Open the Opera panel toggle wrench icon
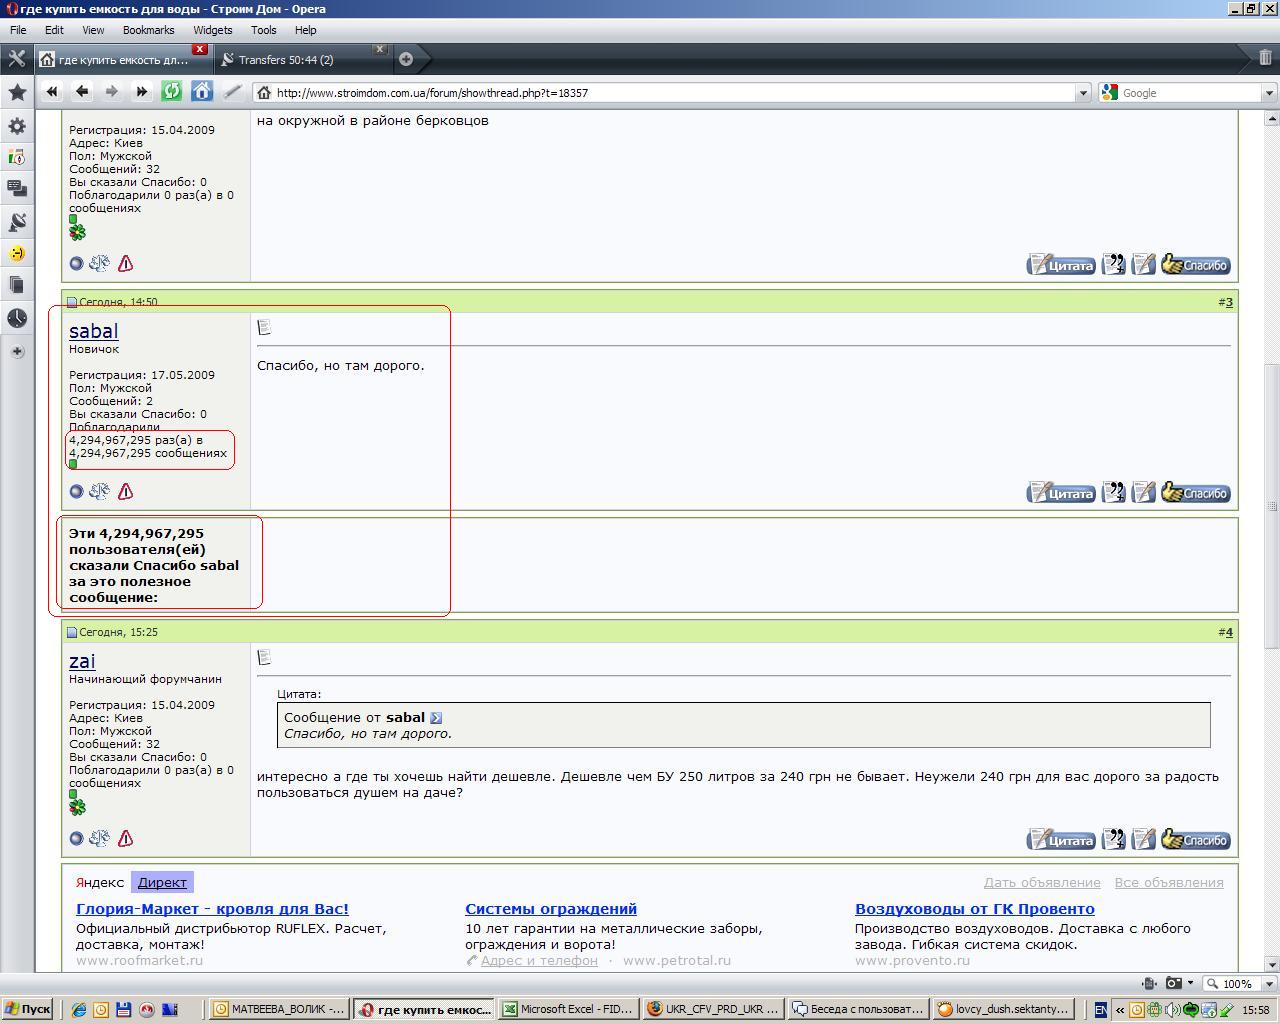 pyautogui.click(x=17, y=58)
